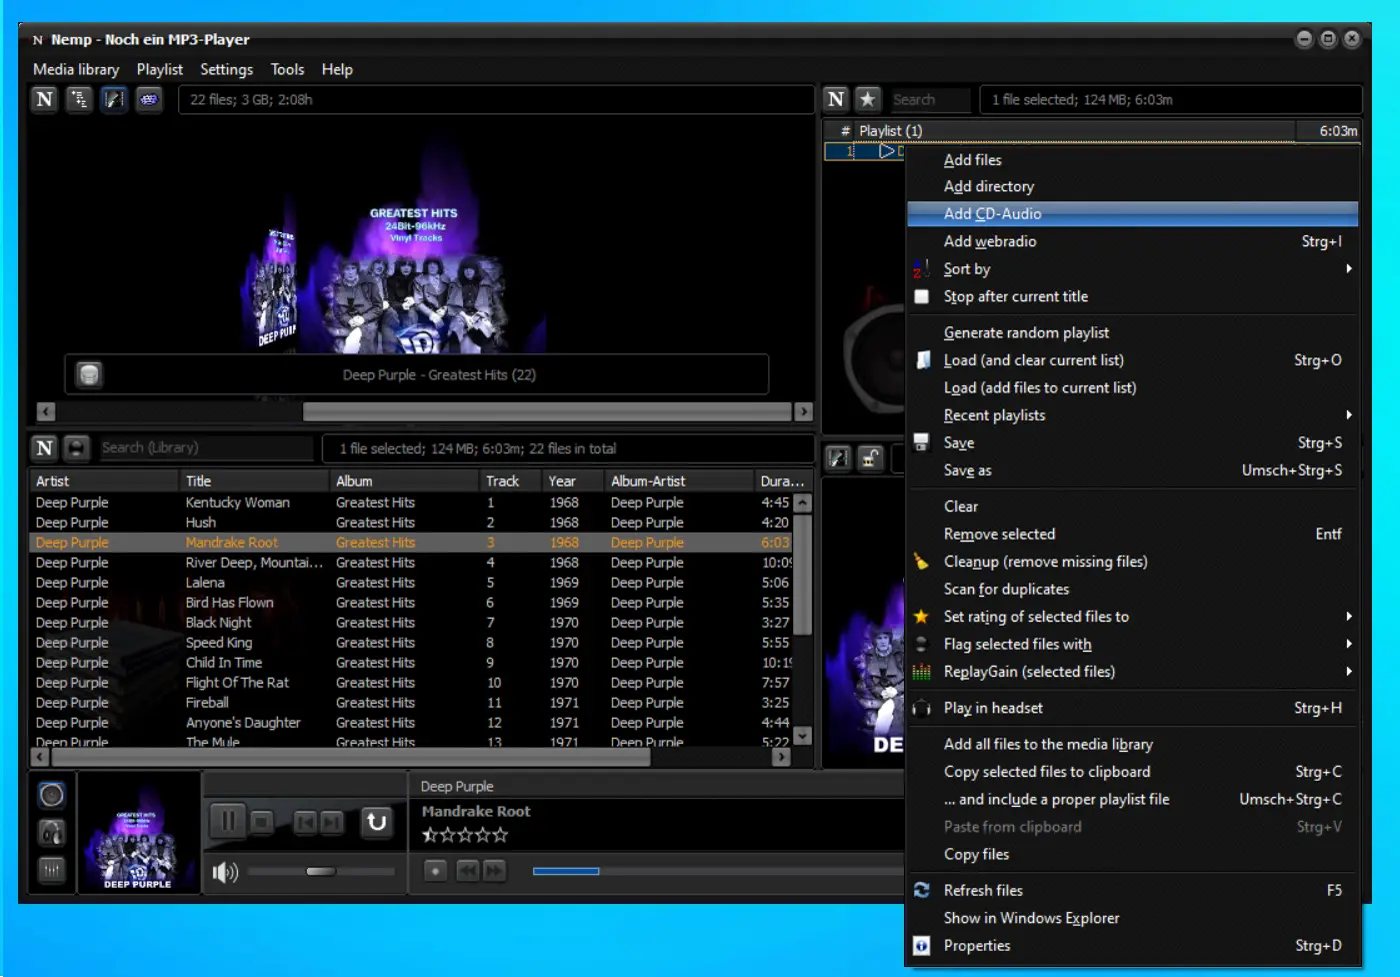Choose Add files from the context menu

pyautogui.click(x=1133, y=160)
